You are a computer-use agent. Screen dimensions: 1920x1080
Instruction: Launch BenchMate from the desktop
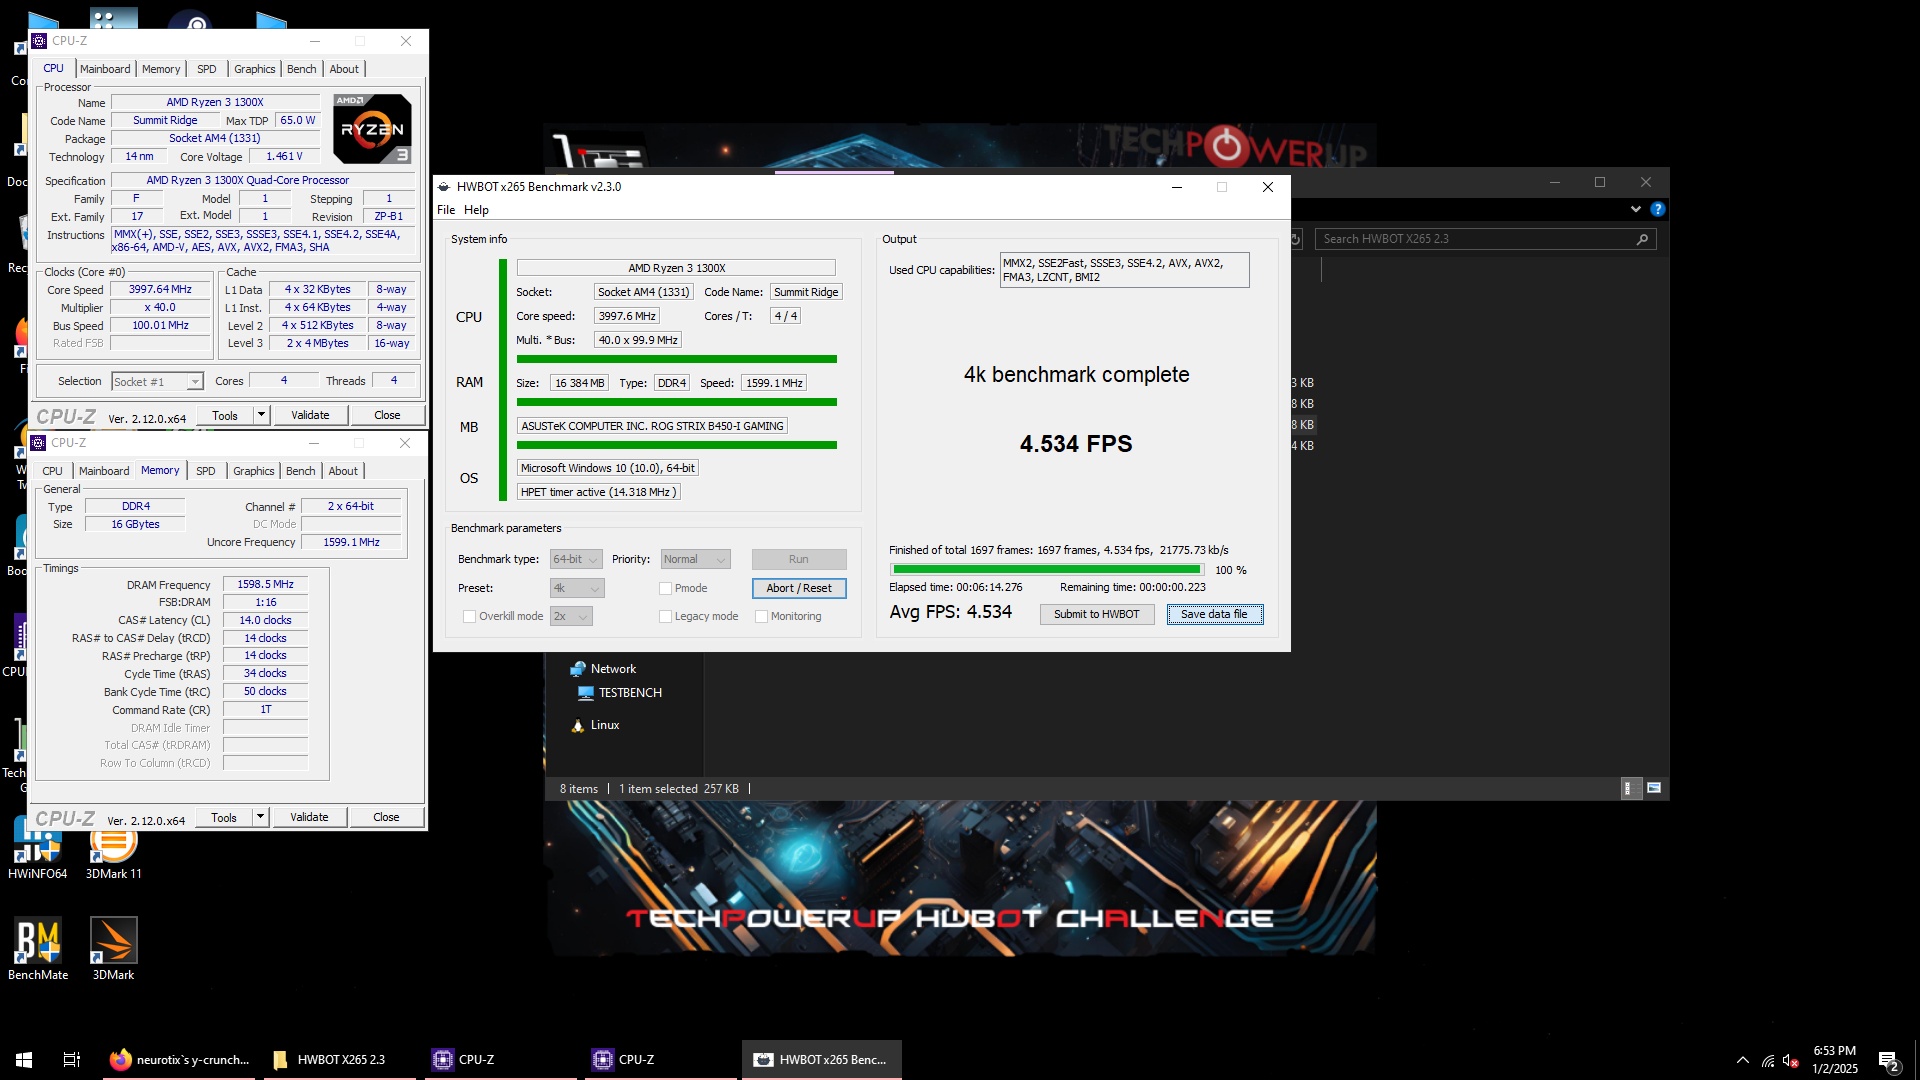[38, 949]
